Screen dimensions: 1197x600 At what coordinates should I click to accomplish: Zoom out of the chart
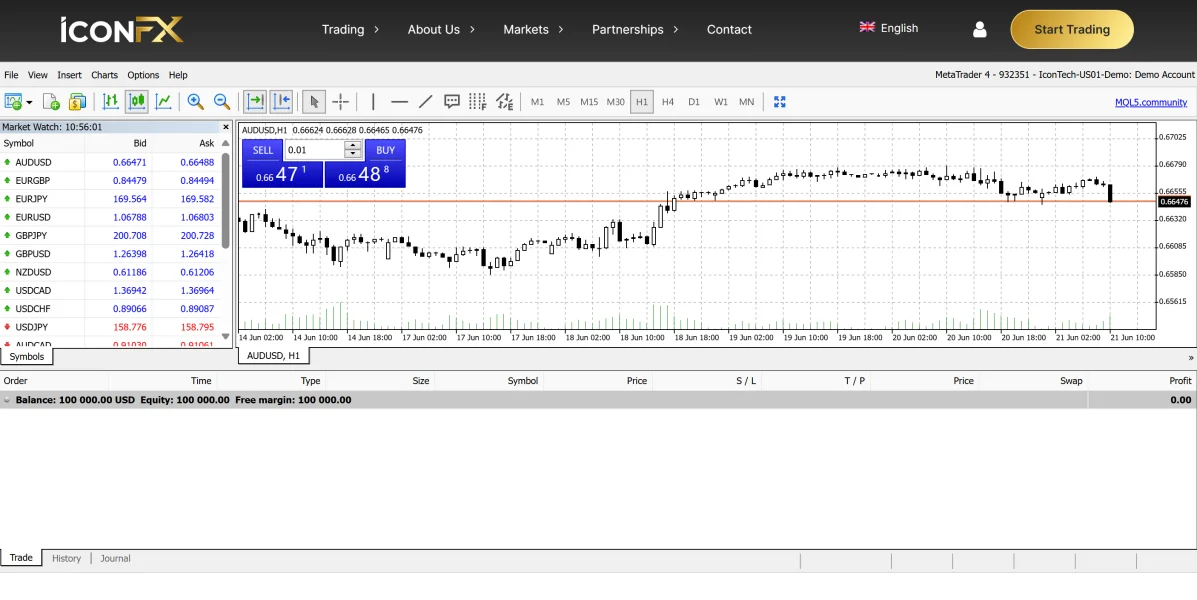pos(222,102)
